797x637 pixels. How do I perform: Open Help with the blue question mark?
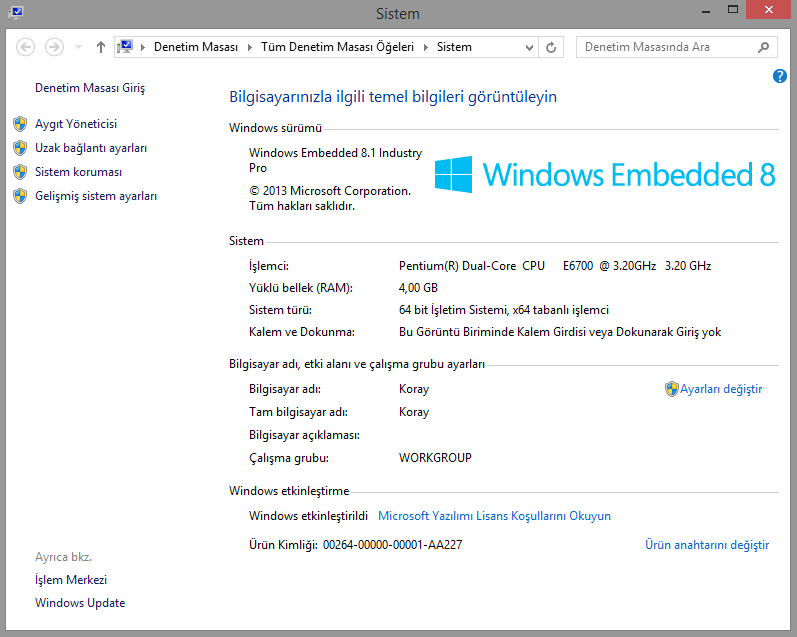[x=780, y=76]
